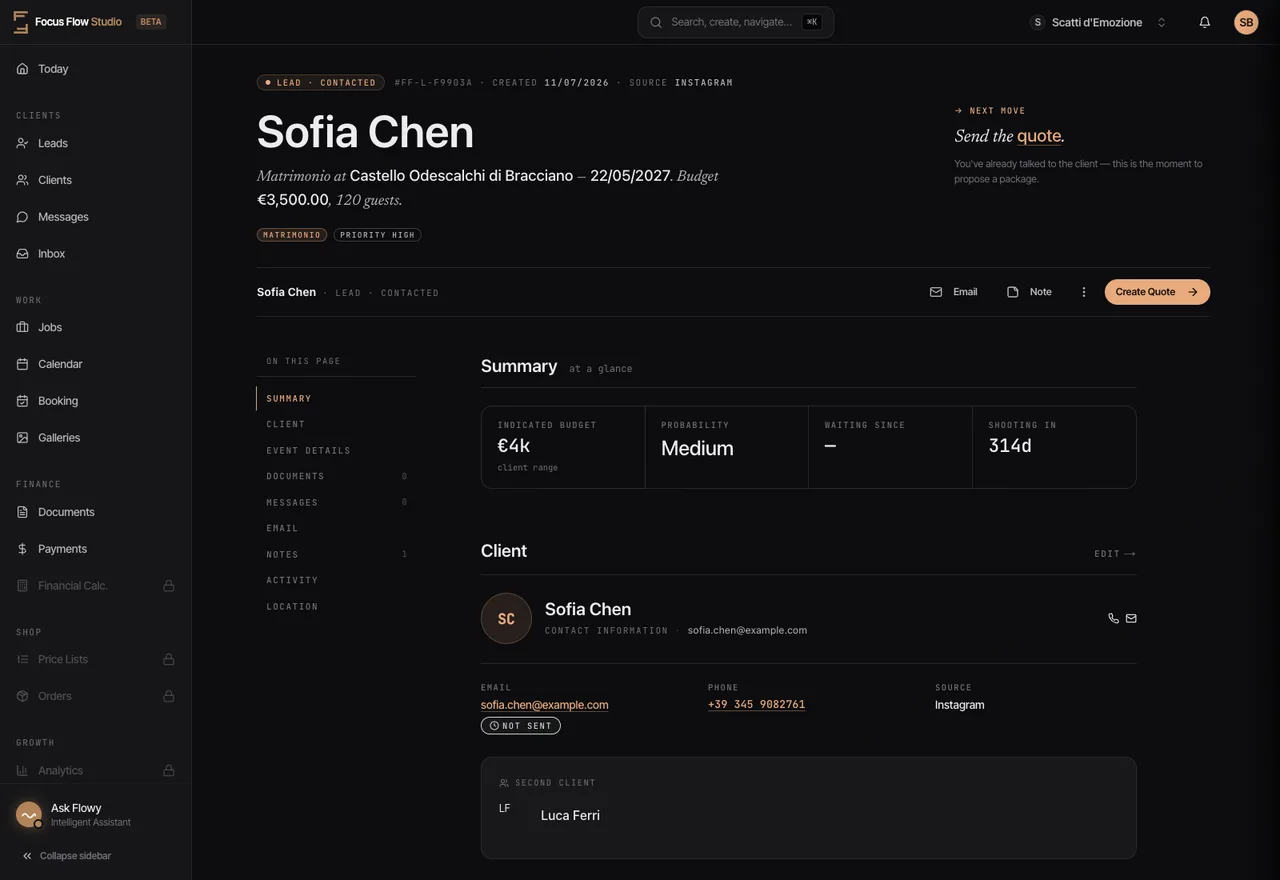This screenshot has height=880, width=1280.
Task: Open the sofia.chen@example.com email link
Action: click(544, 705)
